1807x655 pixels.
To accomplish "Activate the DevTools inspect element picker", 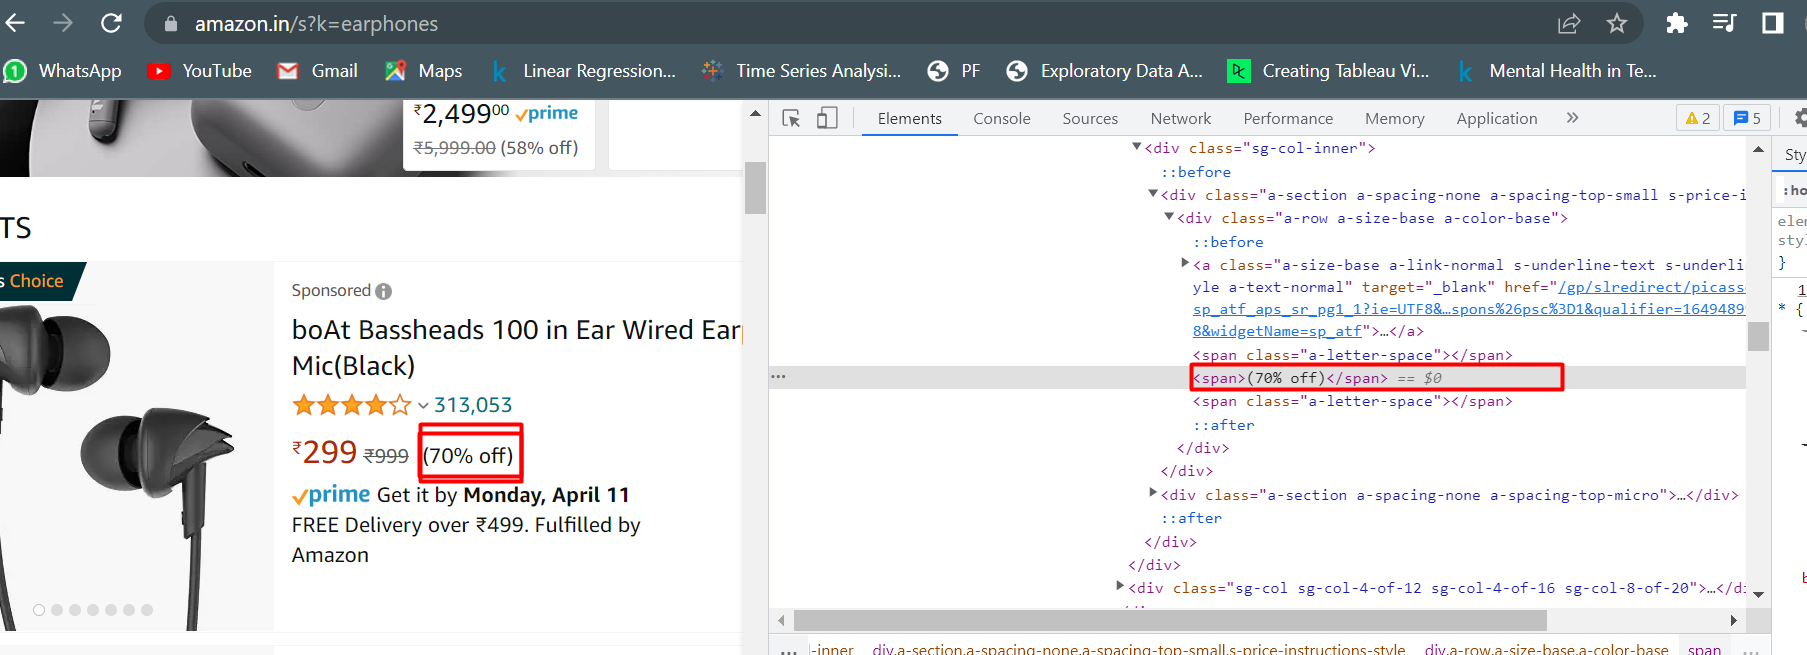I will [x=791, y=118].
